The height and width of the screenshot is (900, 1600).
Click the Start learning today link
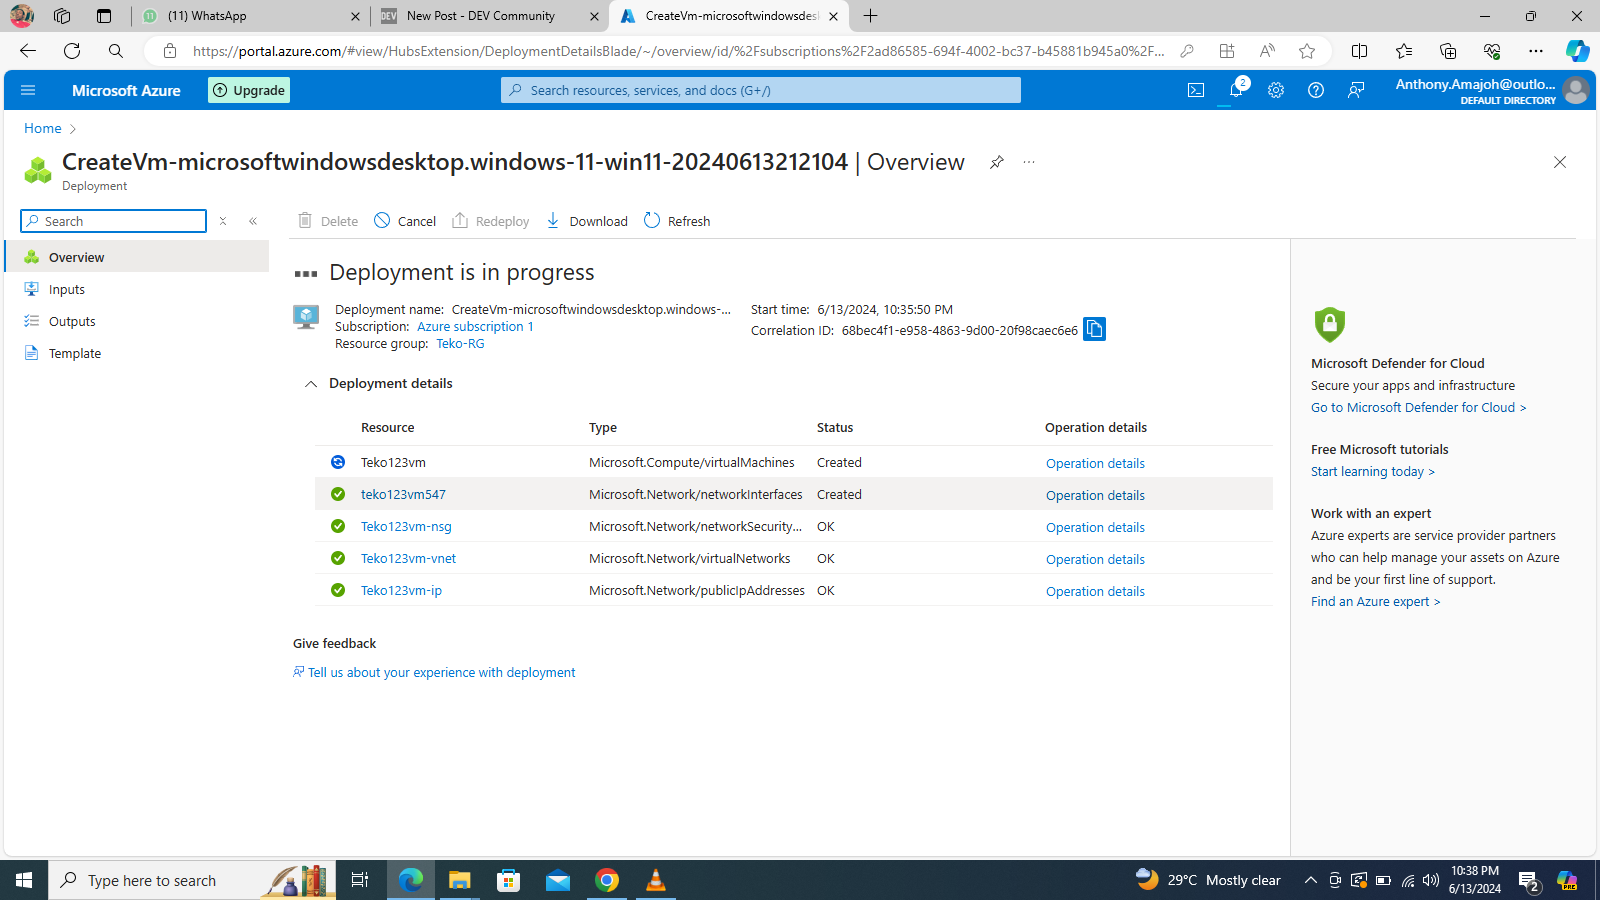pos(1372,472)
